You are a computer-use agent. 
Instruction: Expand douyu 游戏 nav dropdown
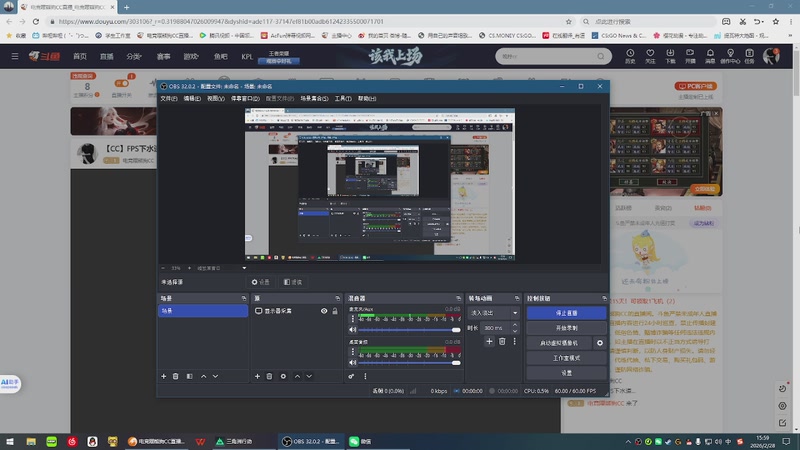coord(191,56)
